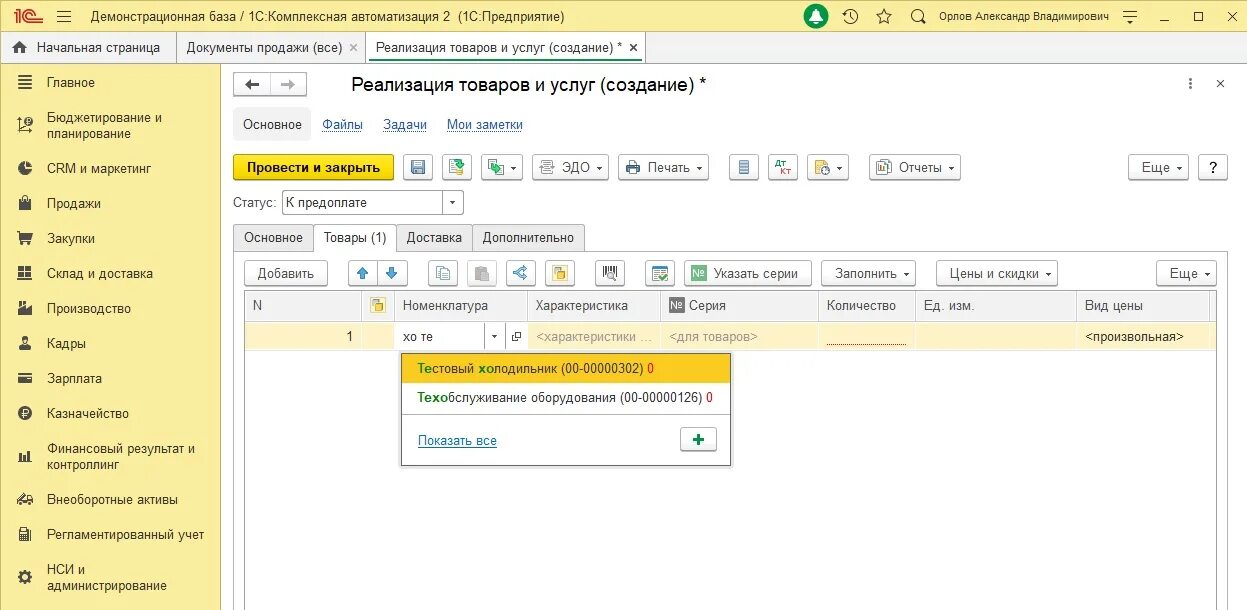Switch to the Товары (1) tab
The height and width of the screenshot is (610, 1247).
(x=355, y=238)
